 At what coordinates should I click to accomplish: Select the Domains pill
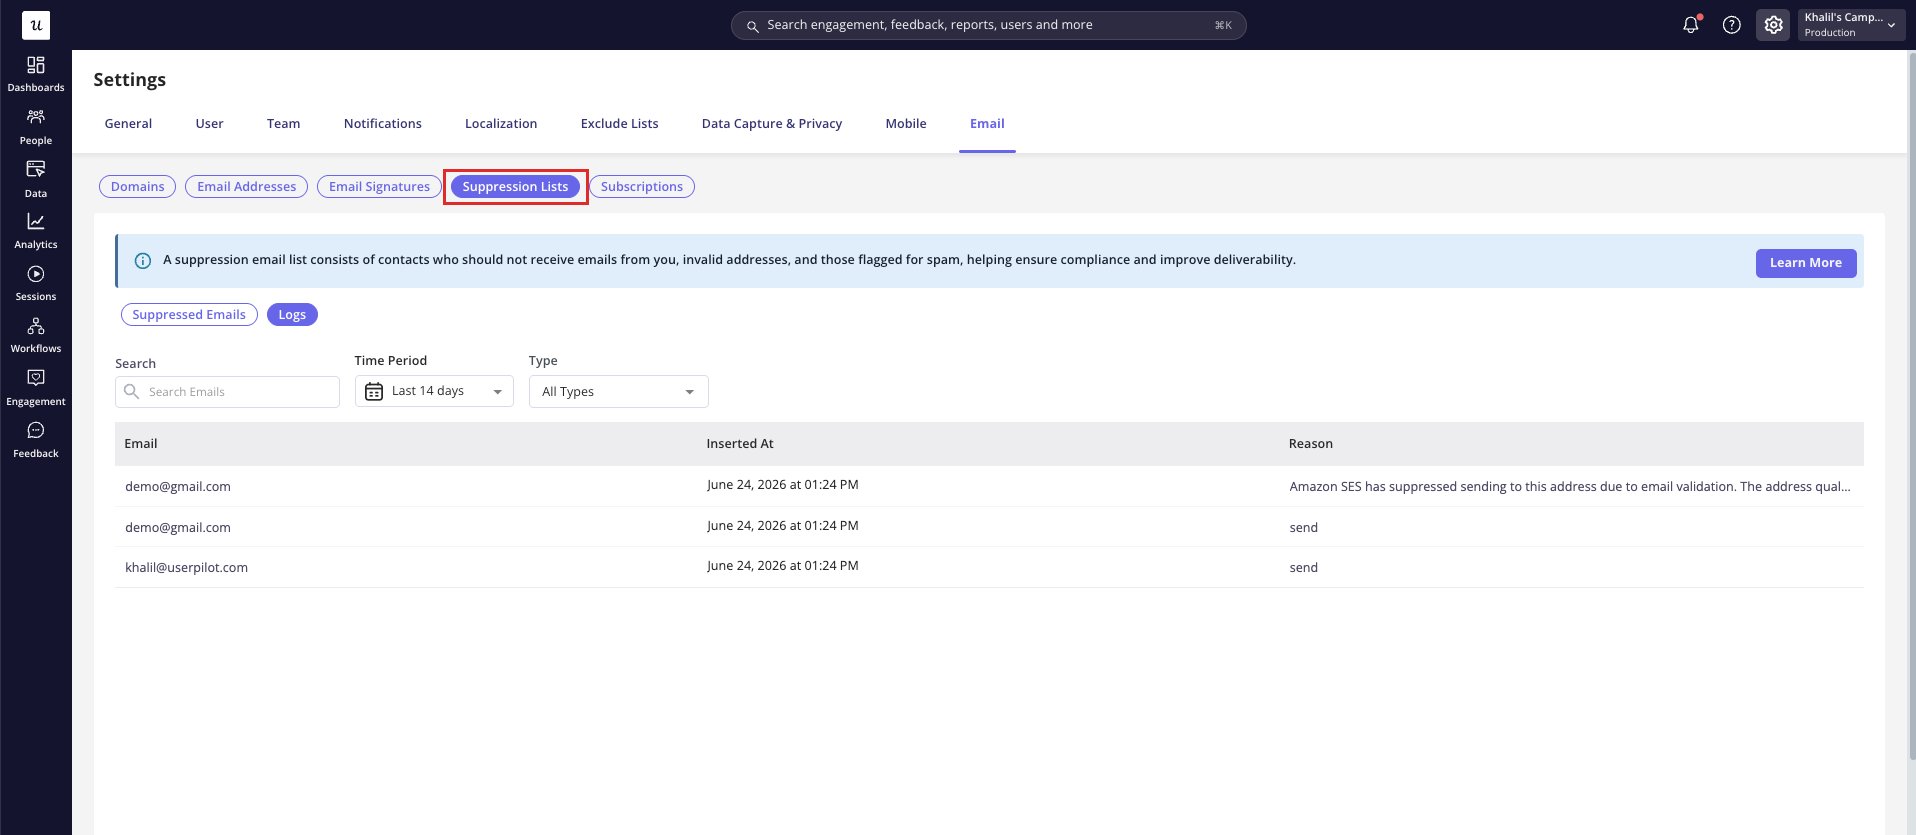click(138, 187)
